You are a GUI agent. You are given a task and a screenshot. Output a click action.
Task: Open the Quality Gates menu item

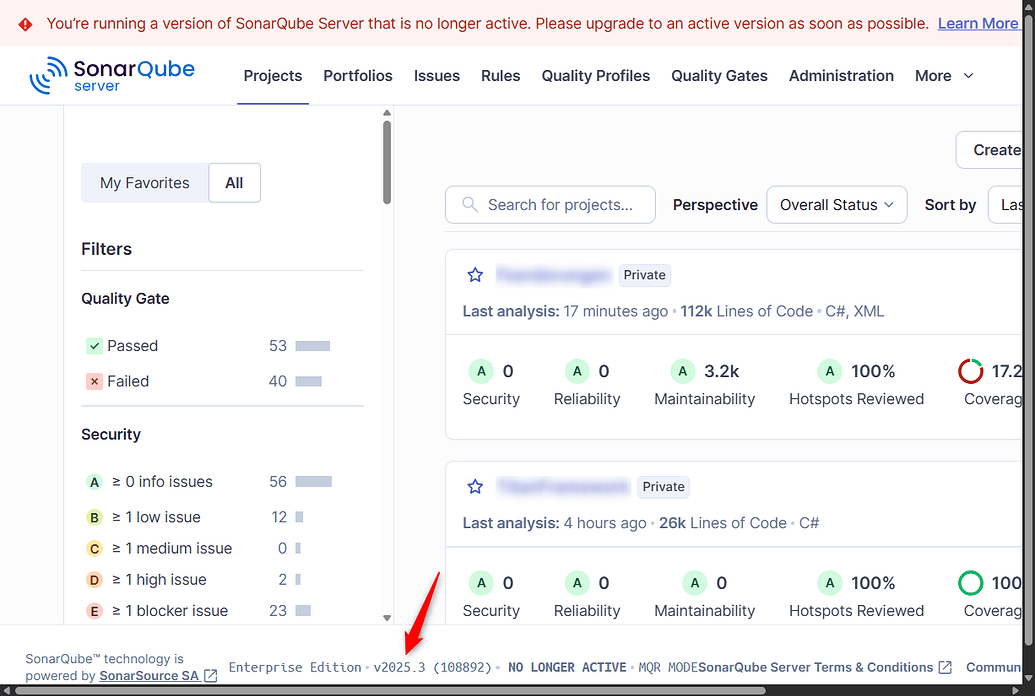719,75
